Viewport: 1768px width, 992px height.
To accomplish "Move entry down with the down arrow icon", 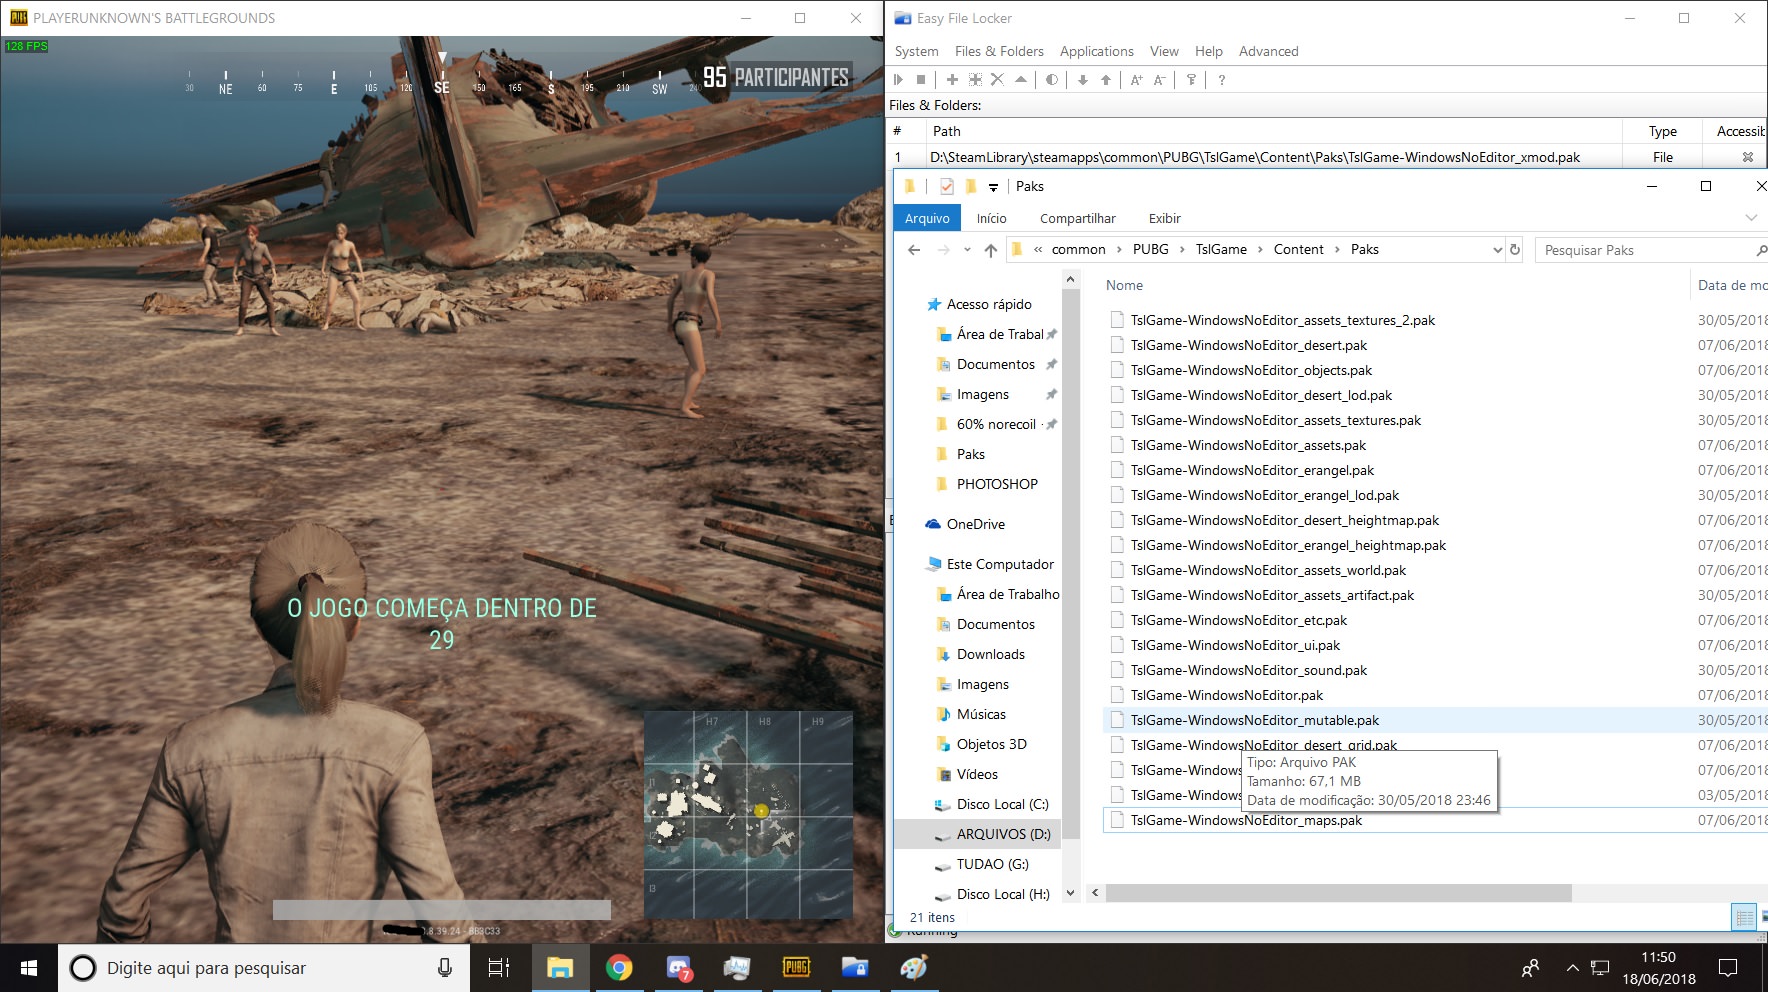I will (x=1083, y=80).
